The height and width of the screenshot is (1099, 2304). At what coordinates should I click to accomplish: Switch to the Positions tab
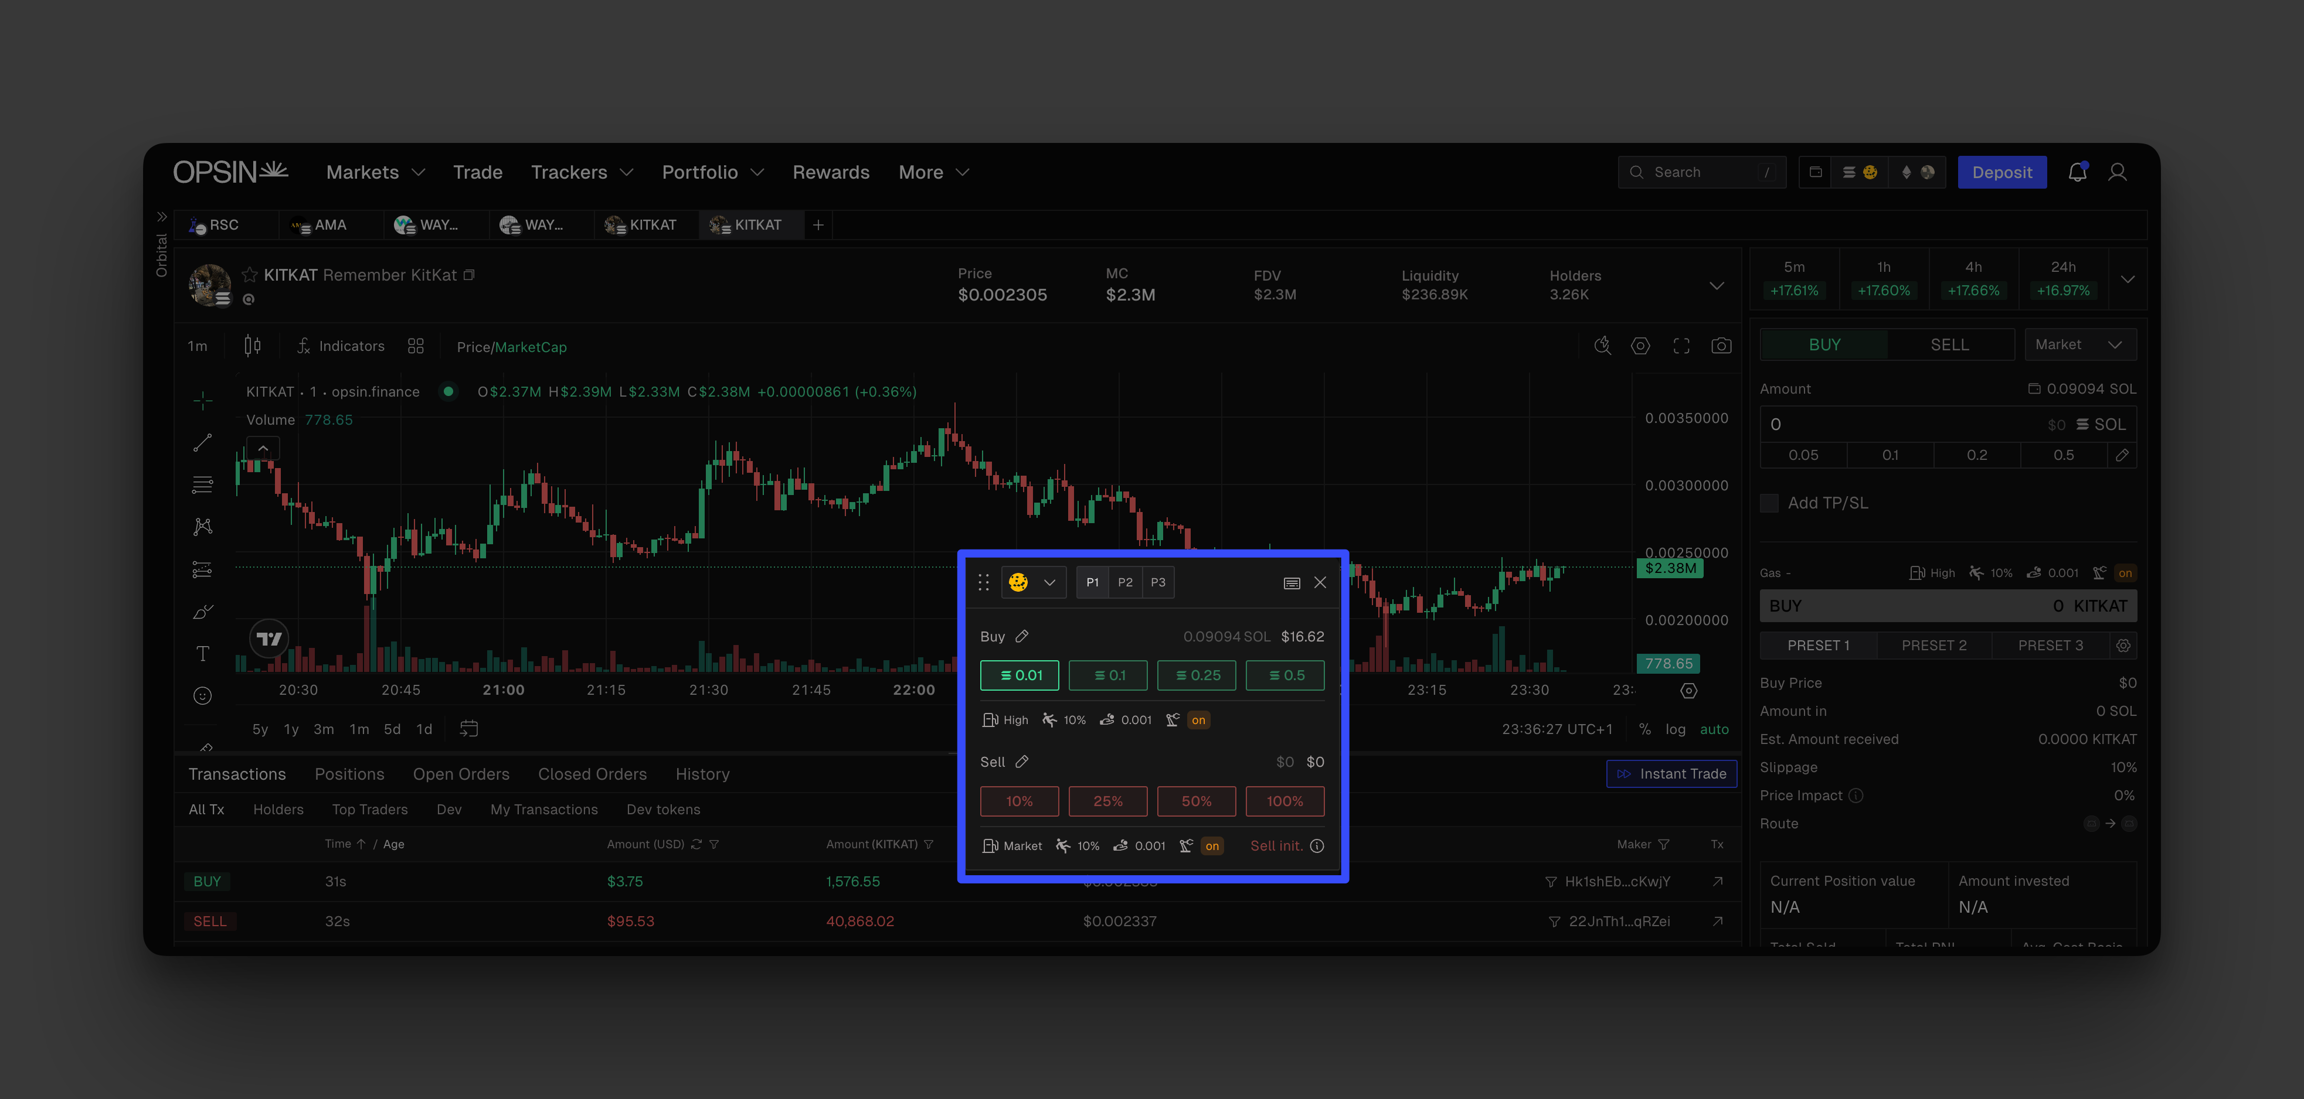349,774
